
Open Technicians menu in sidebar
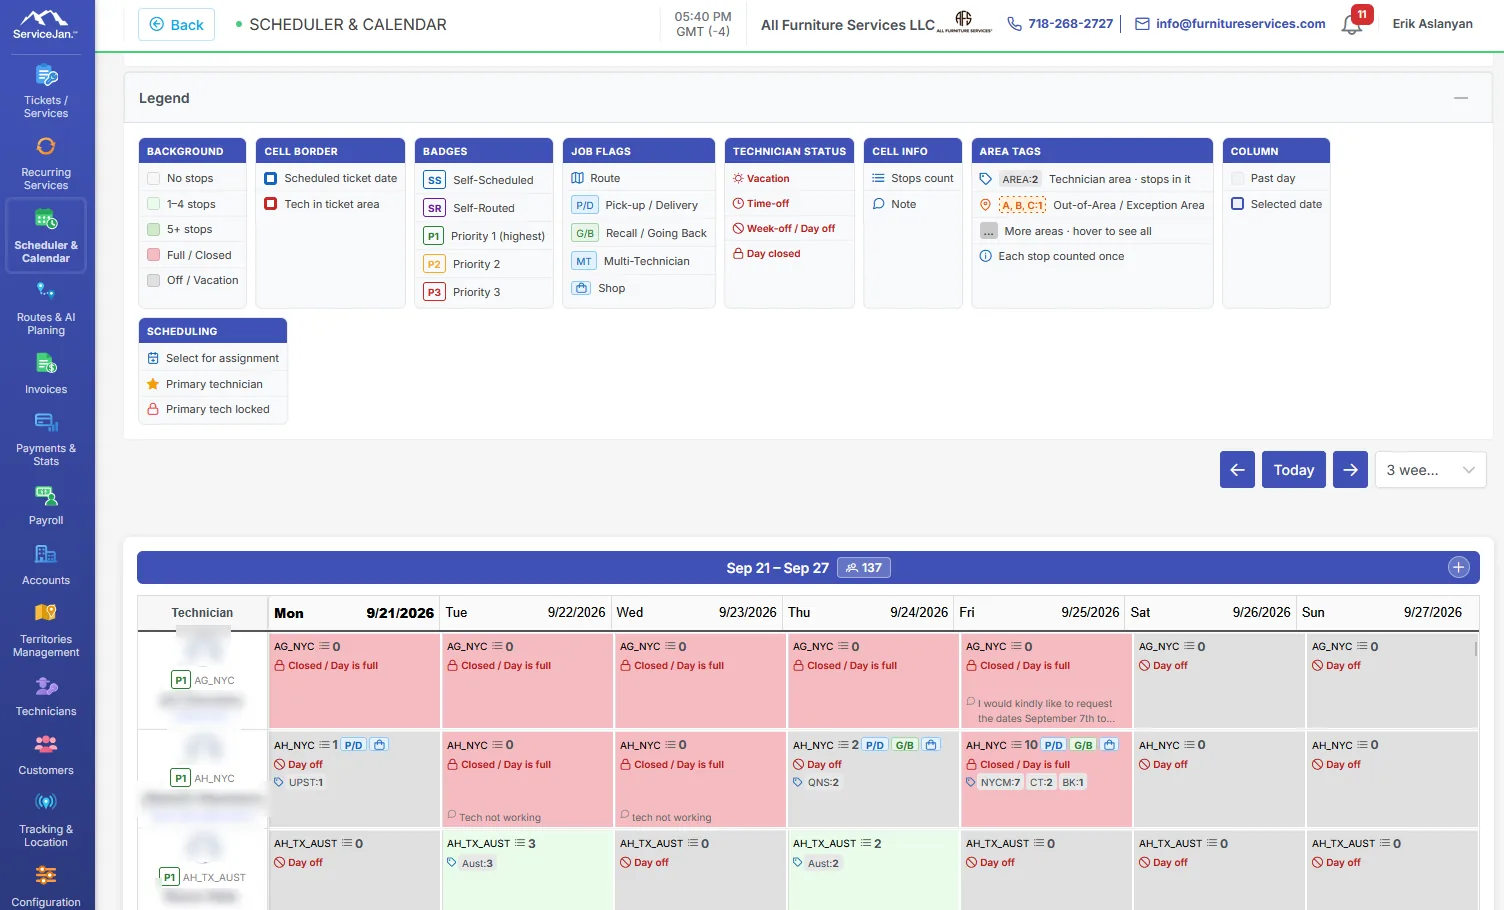click(46, 697)
